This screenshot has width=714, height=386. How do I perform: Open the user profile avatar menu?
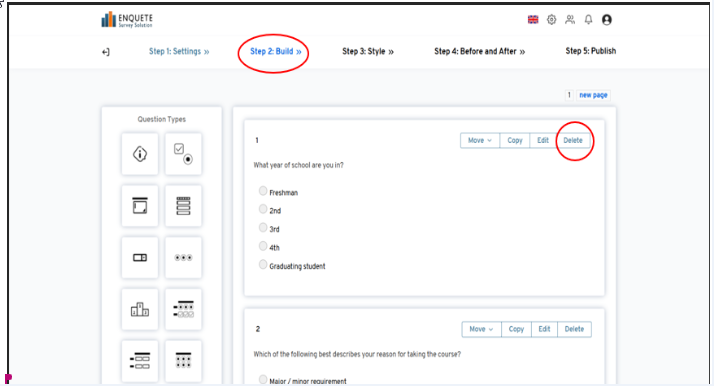607,20
